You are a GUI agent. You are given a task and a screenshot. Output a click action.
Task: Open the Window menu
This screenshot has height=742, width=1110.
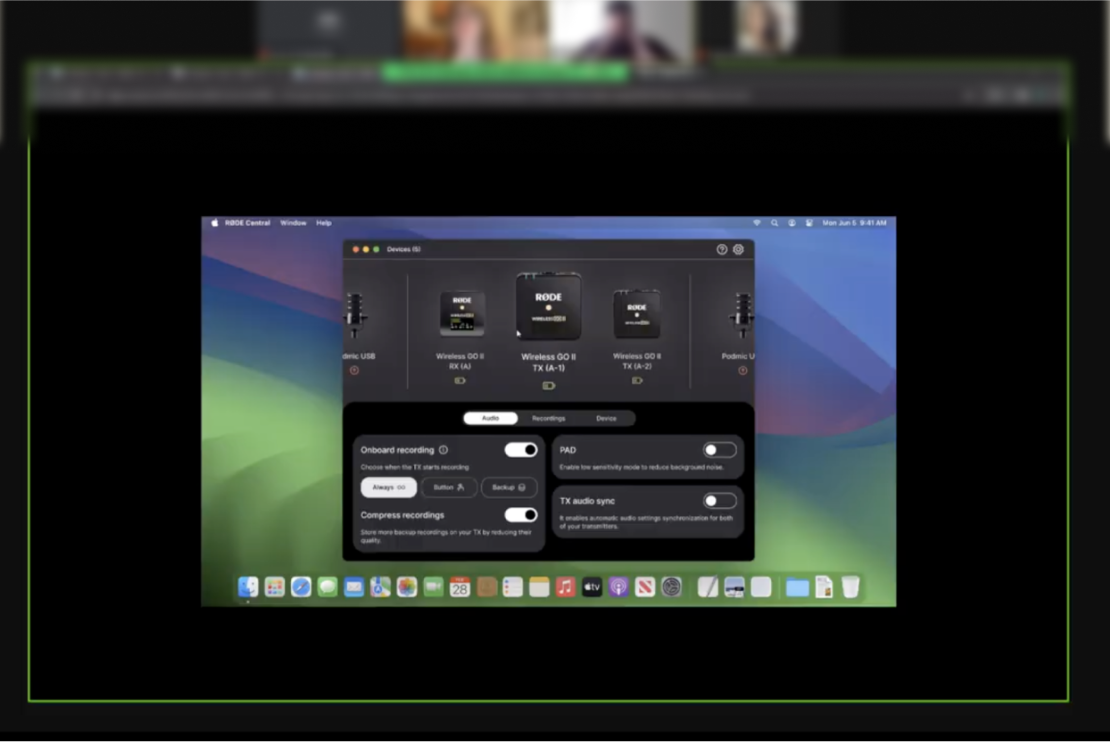click(x=293, y=223)
